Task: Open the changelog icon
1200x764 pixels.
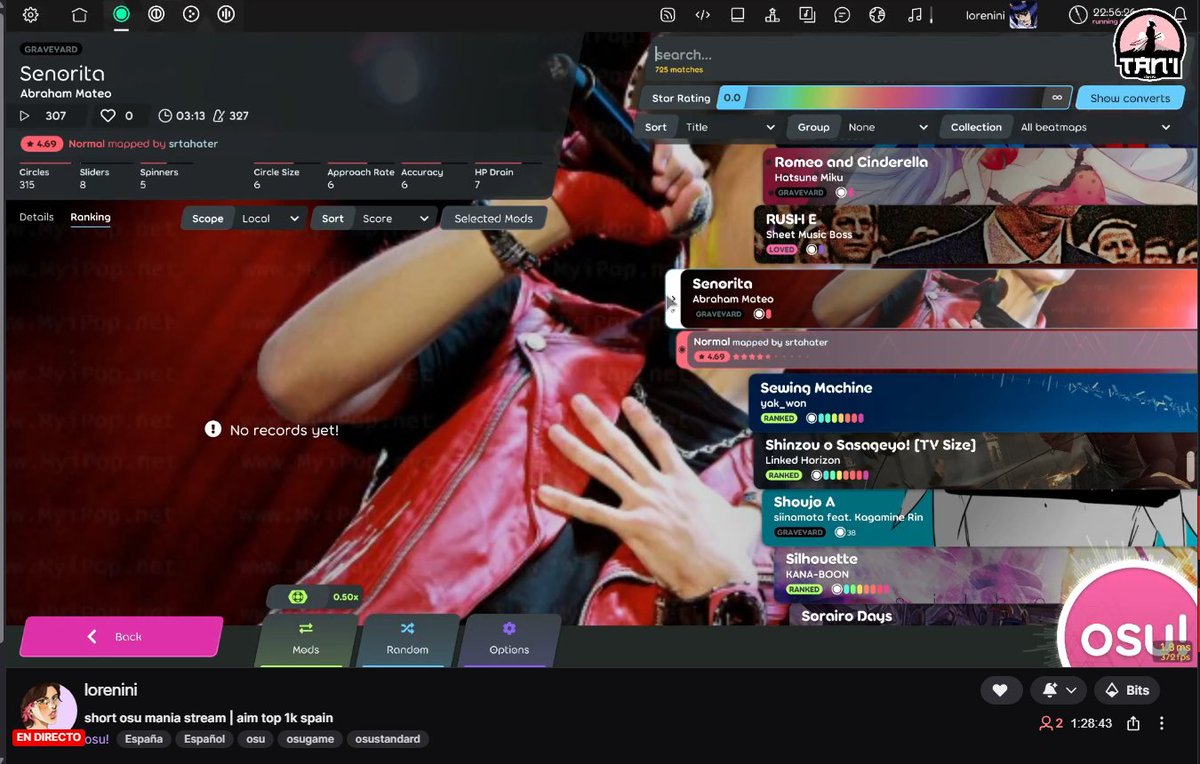Action: pos(703,15)
